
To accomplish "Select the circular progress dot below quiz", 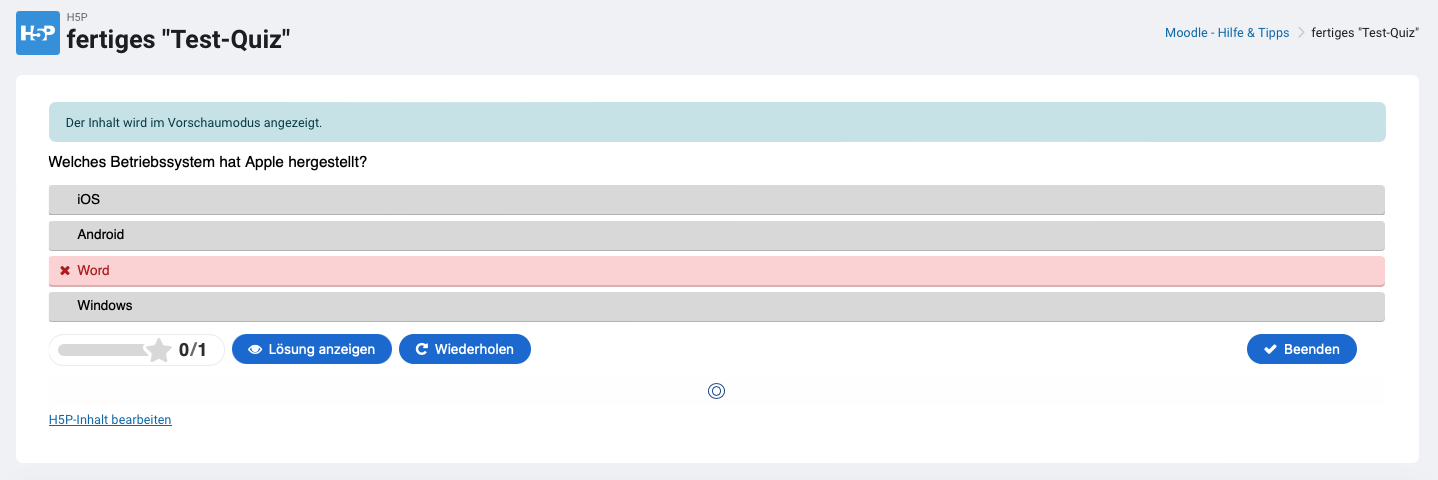I will click(716, 391).
